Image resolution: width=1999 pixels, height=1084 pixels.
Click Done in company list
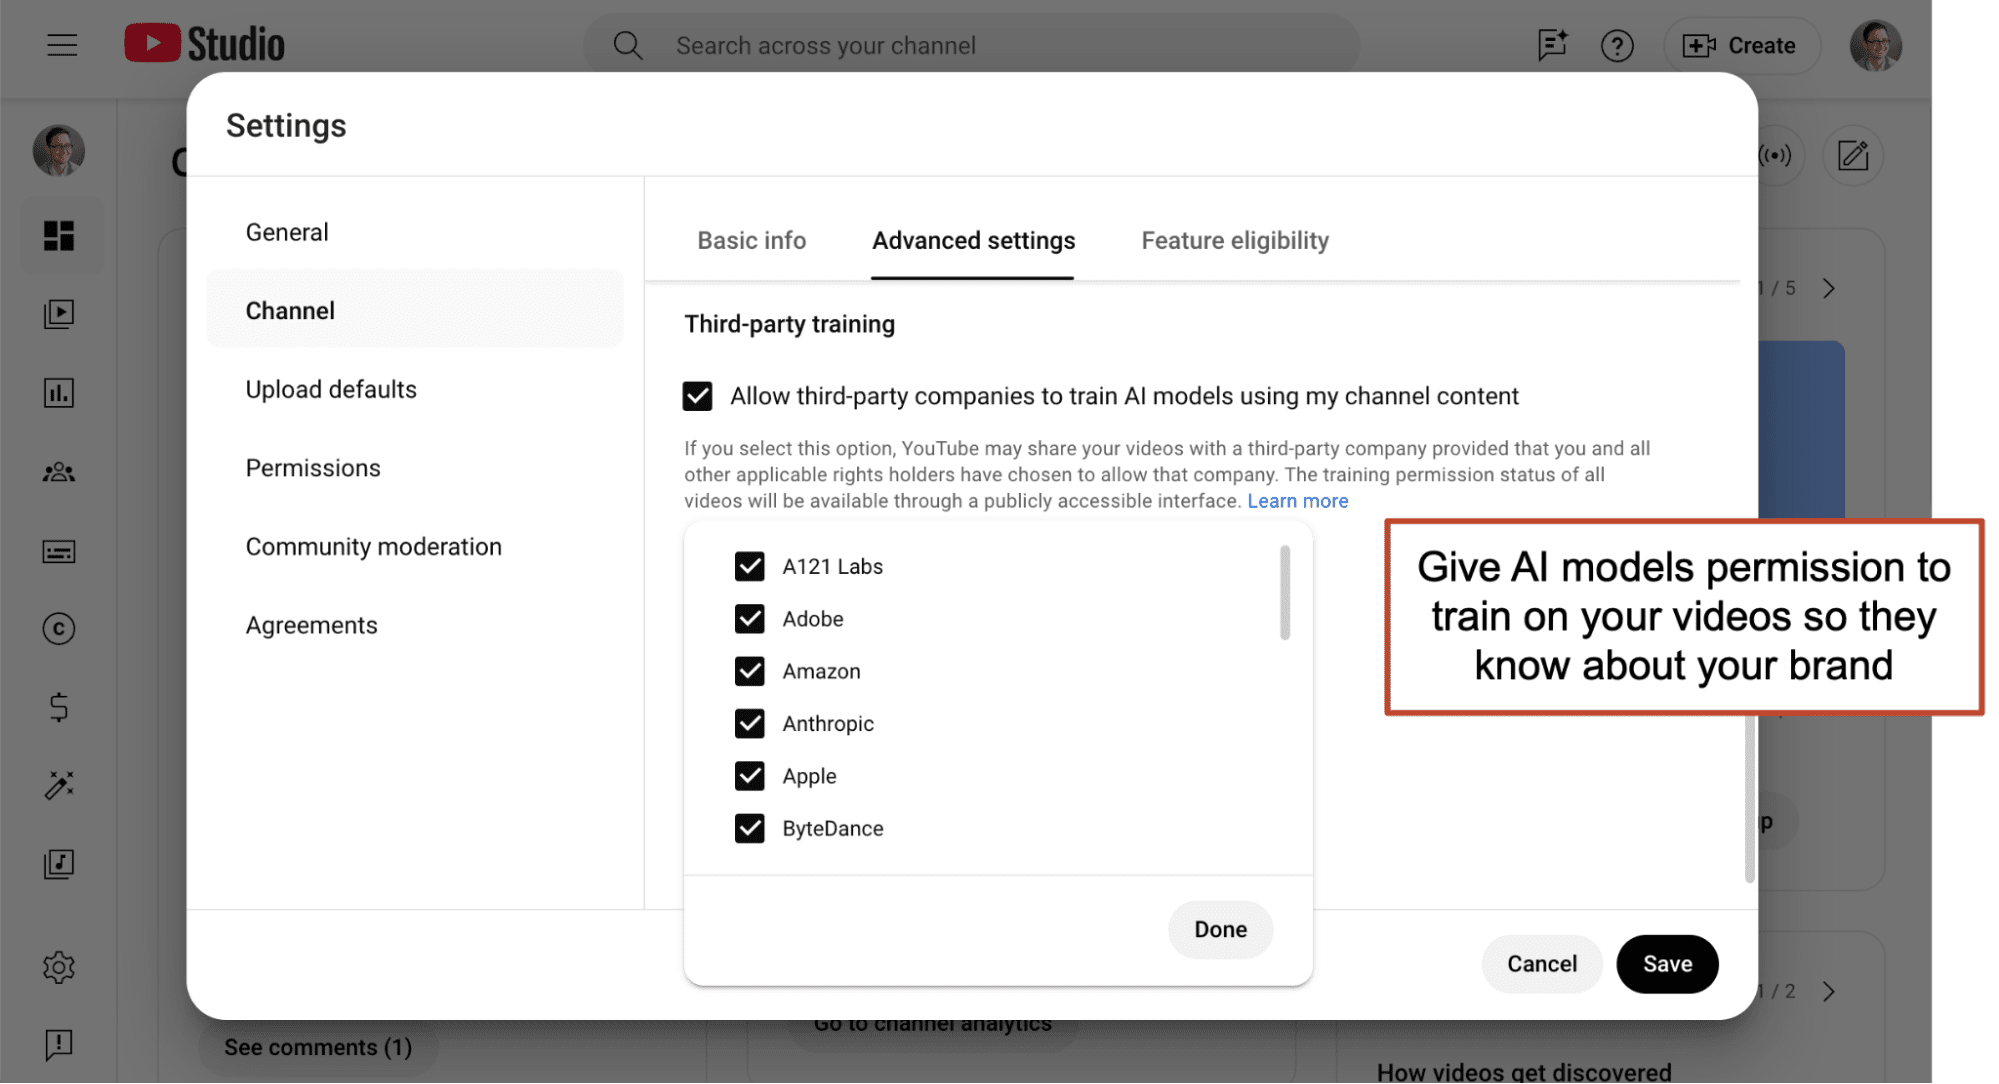coord(1220,930)
